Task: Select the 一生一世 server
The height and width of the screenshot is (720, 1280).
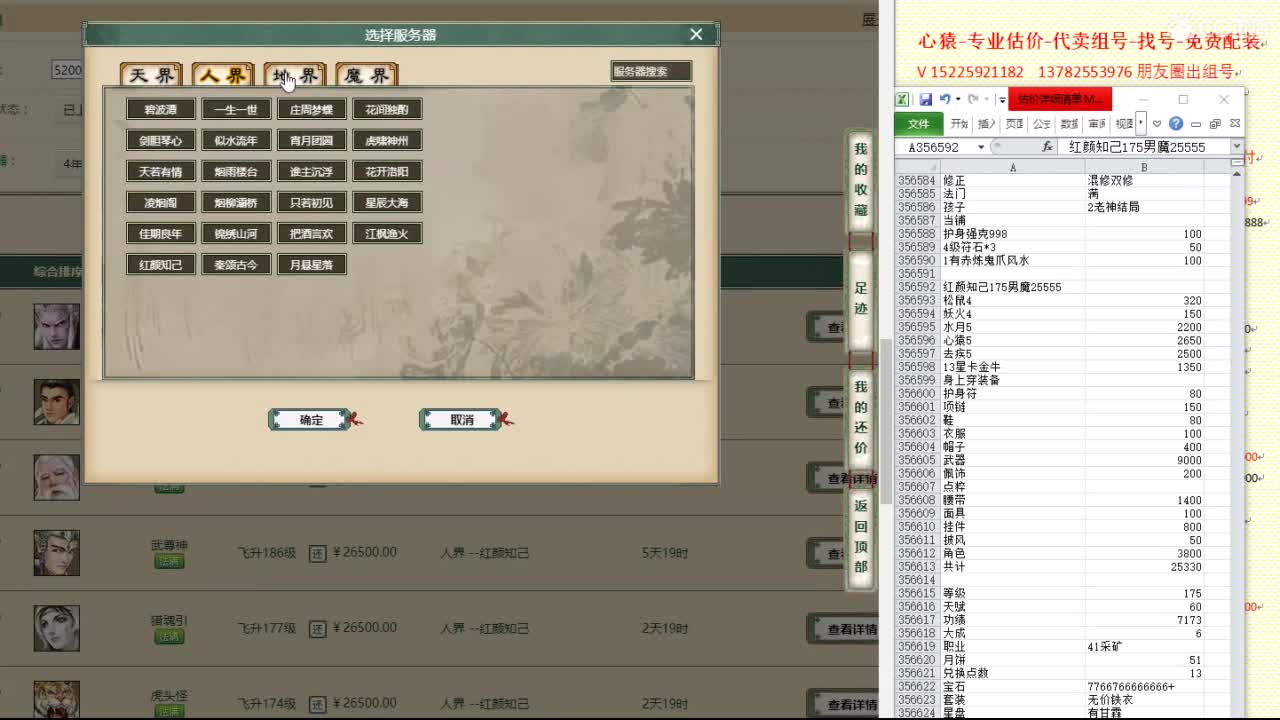Action: point(236,109)
